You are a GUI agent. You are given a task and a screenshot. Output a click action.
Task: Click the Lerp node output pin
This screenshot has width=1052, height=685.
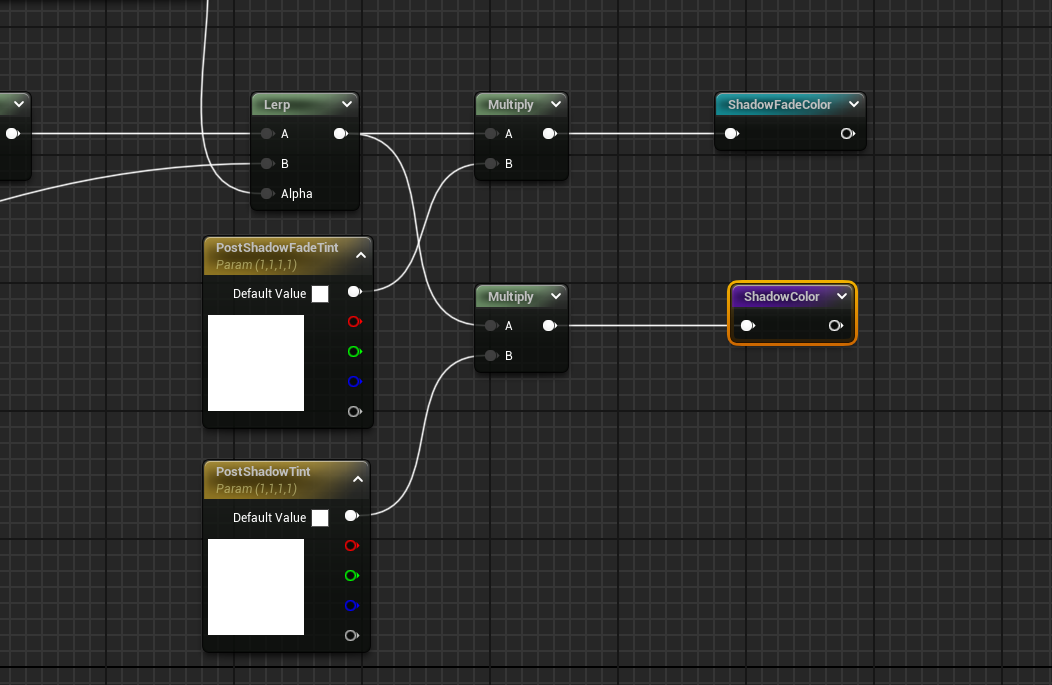point(340,134)
